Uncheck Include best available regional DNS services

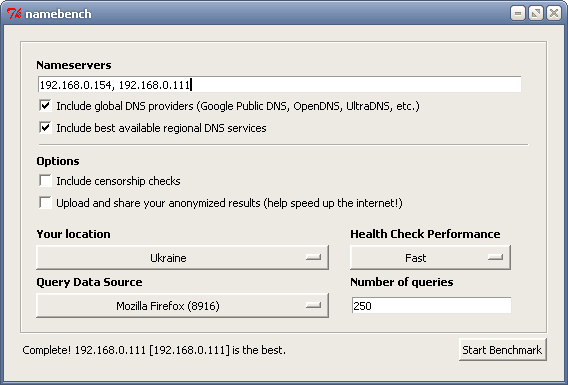[45, 127]
